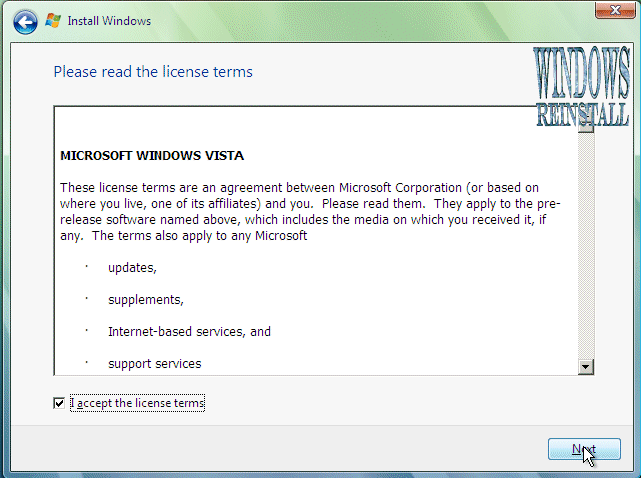641x478 pixels.
Task: Click the license scrollbar up arrow
Action: (586, 111)
